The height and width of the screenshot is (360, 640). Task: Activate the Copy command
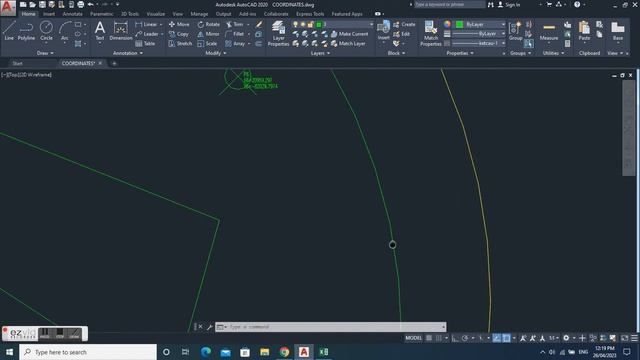point(179,34)
